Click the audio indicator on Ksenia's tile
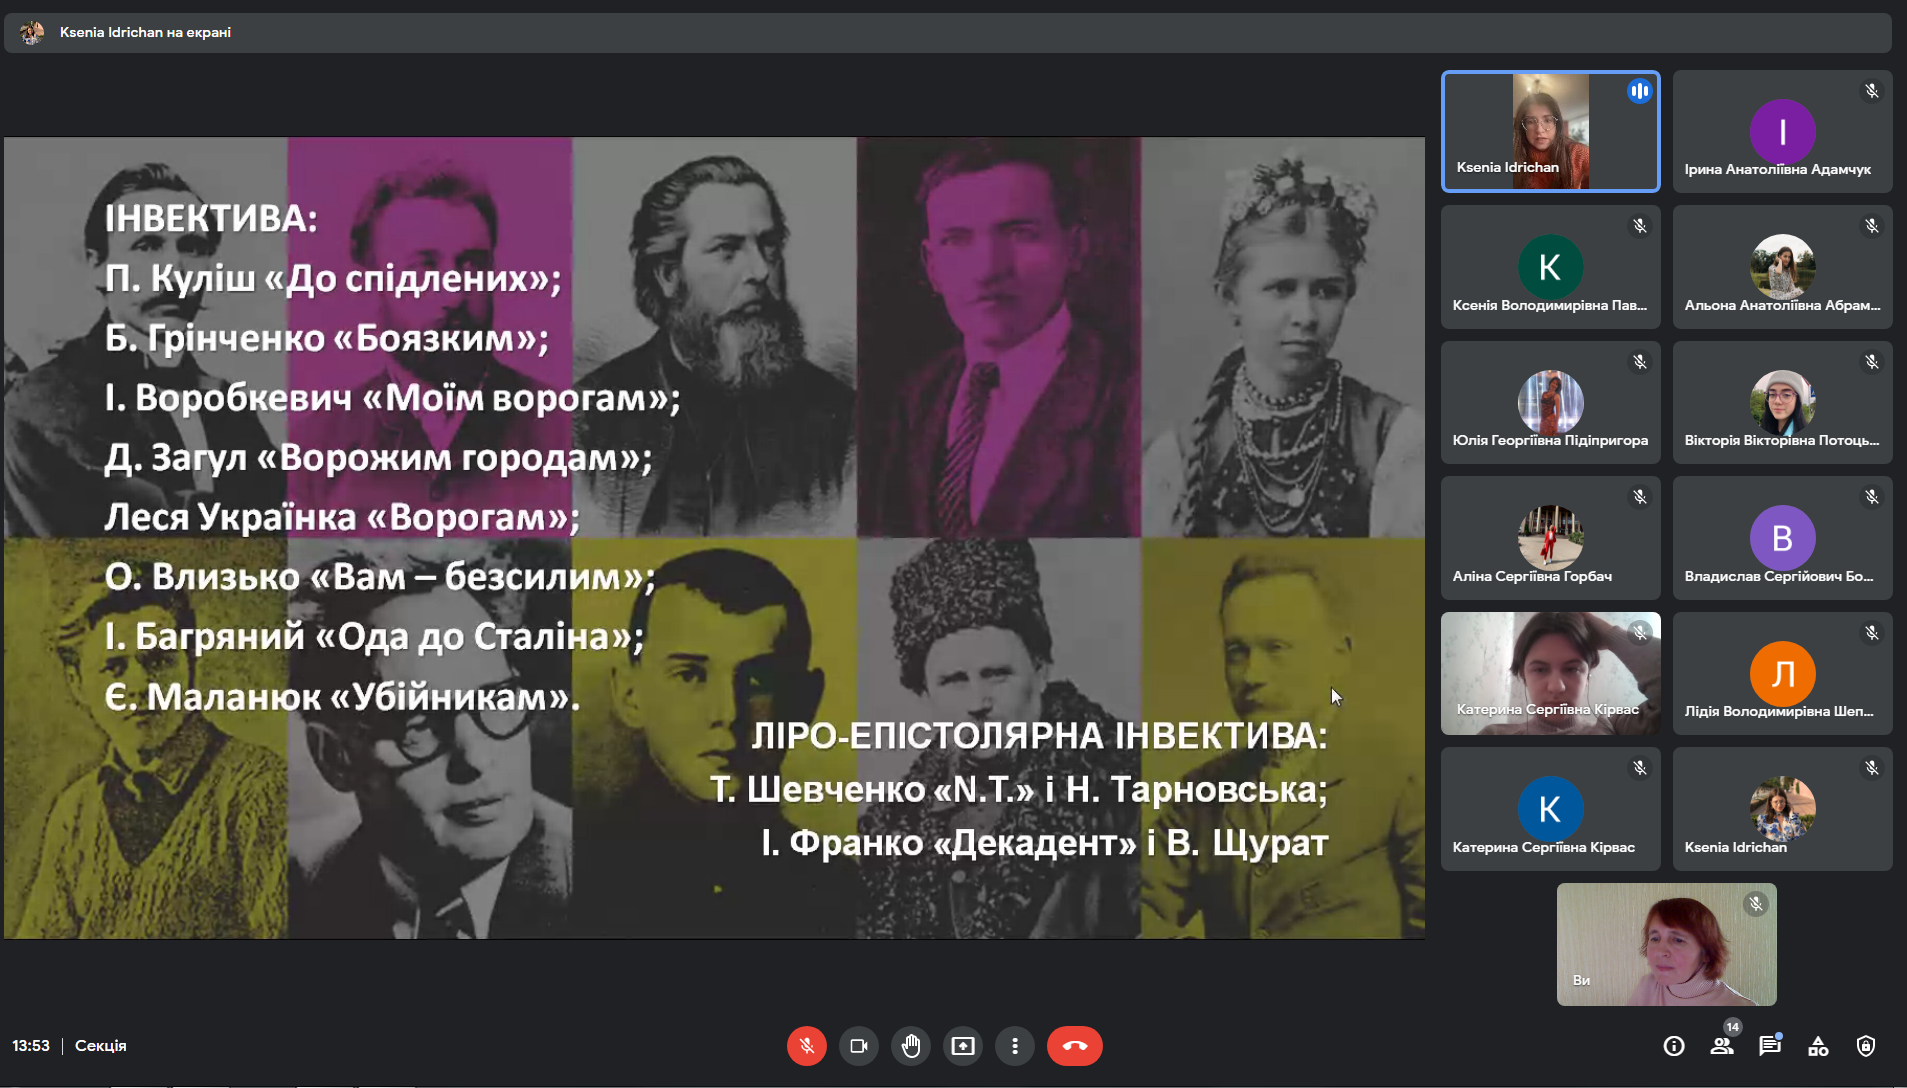The image size is (1907, 1088). point(1639,91)
